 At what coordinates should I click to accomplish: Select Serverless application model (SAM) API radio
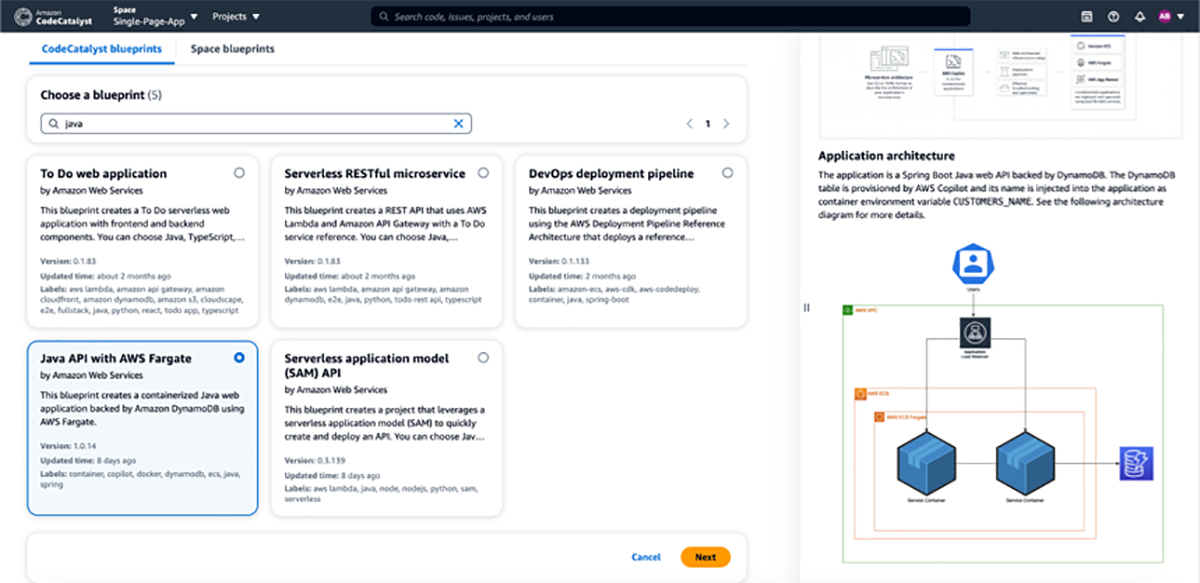tap(483, 357)
